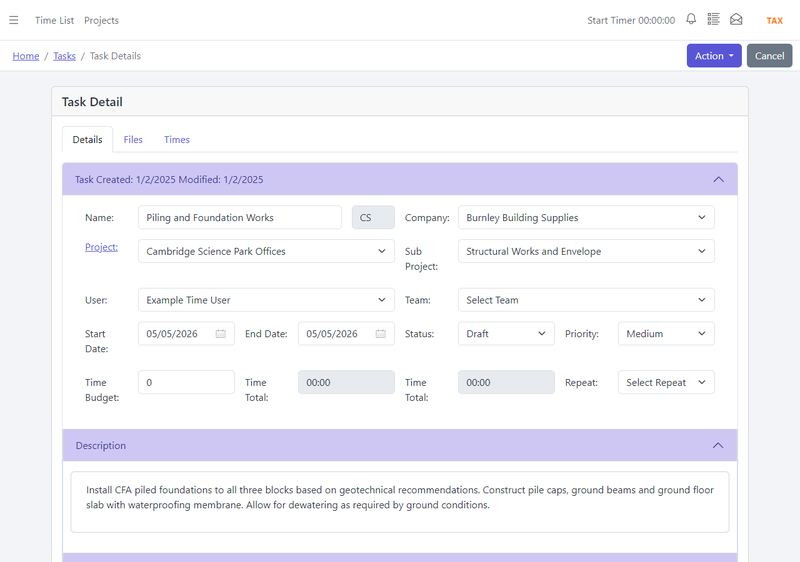Open the Project dropdown Cambridge Science Park Offices
800x562 pixels.
[266, 251]
